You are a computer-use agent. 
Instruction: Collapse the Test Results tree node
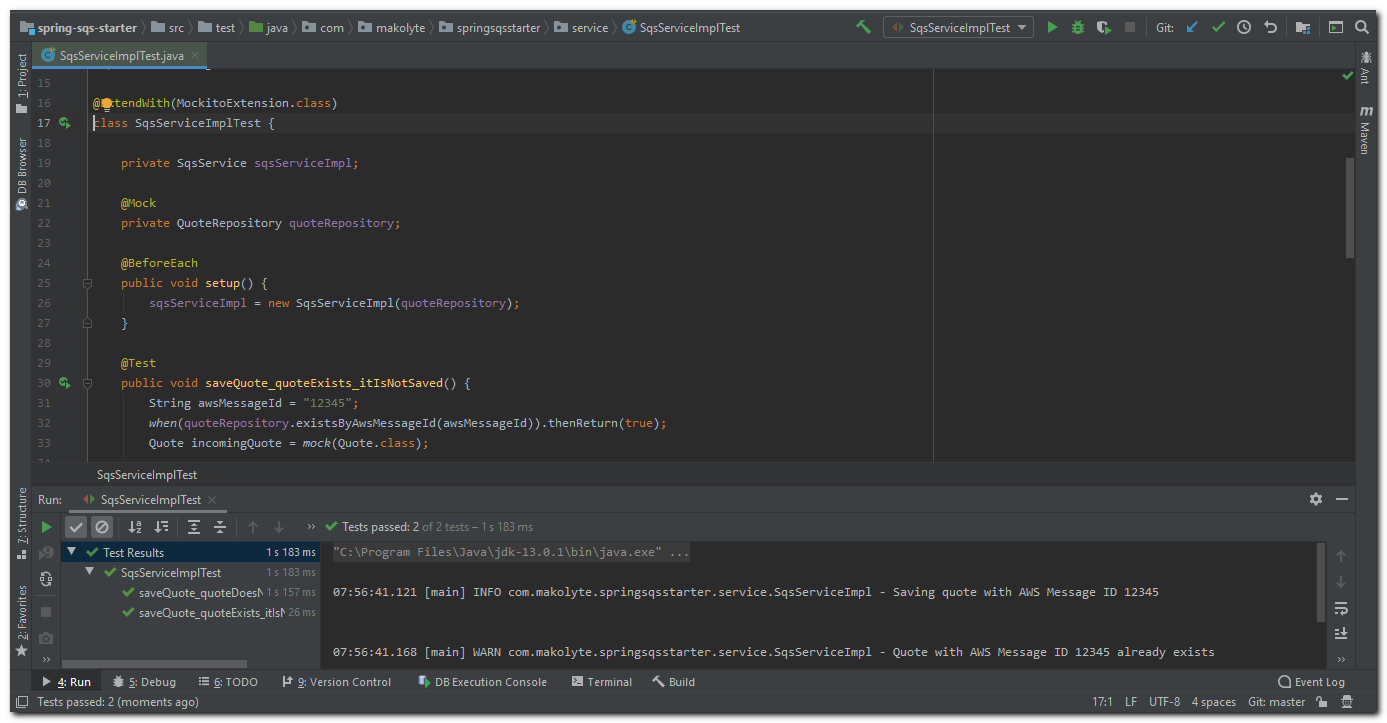tap(70, 551)
